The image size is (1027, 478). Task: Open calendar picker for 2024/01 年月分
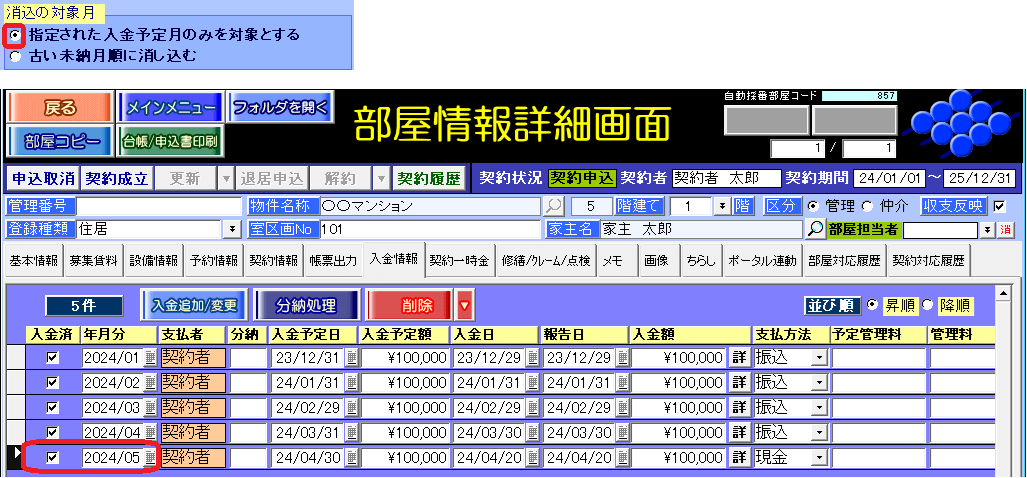(151, 358)
